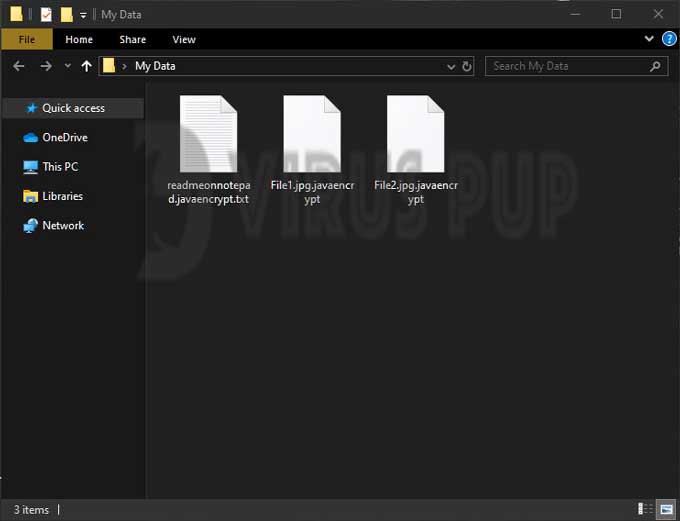This screenshot has width=680, height=521.
Task: Expand the ribbon with the chevron
Action: 649,39
